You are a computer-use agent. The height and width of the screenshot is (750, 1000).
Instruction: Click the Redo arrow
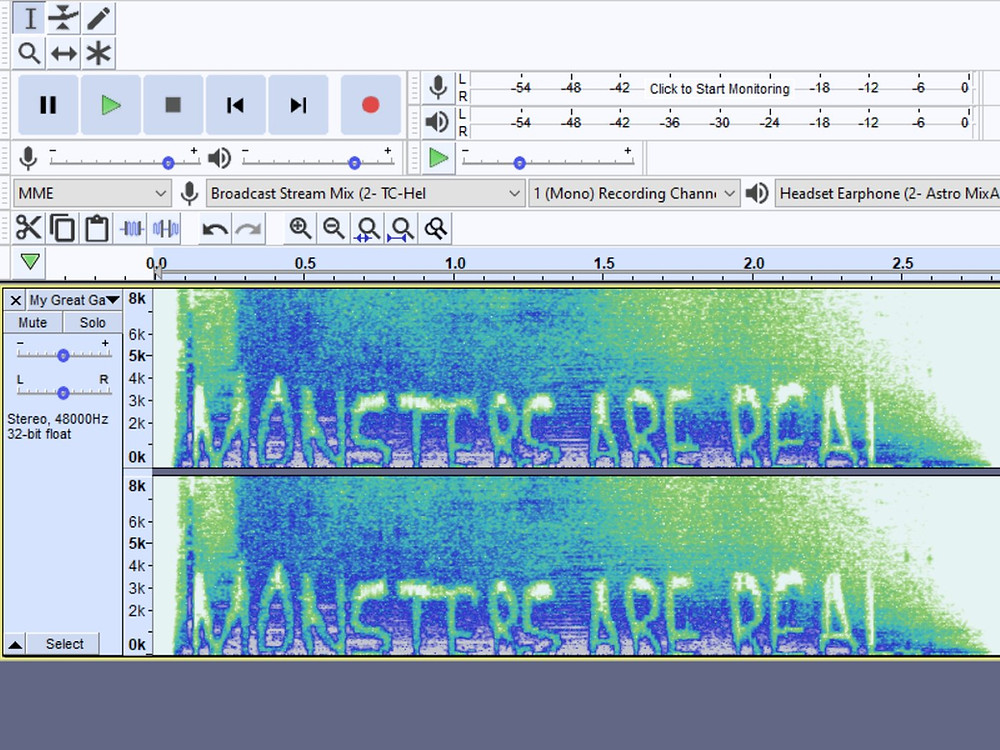click(x=249, y=228)
